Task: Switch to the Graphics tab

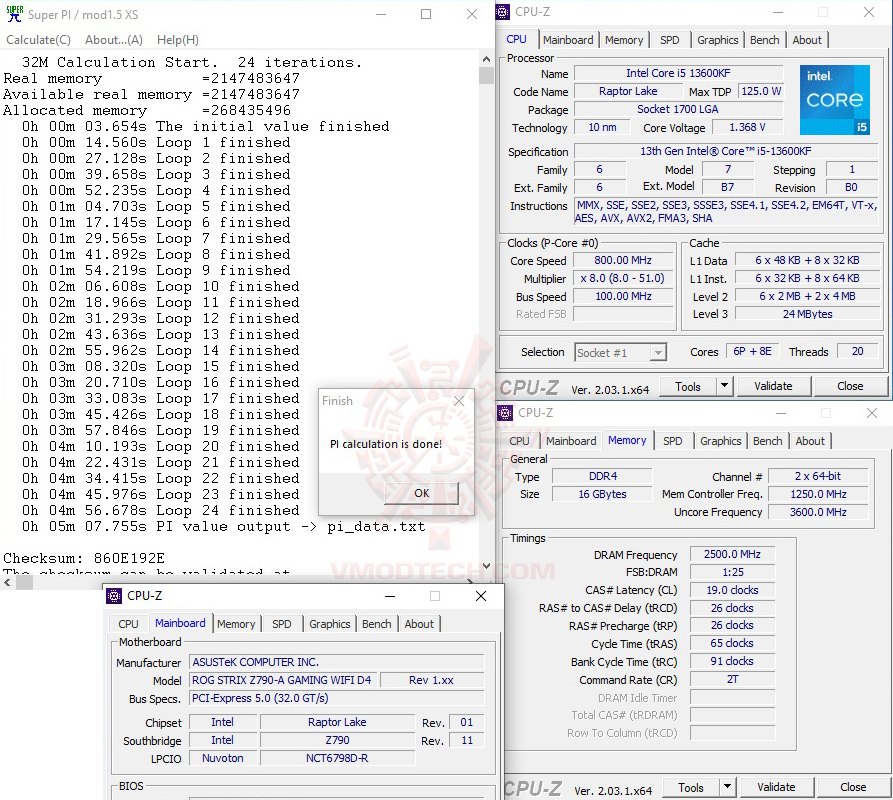Action: [717, 40]
